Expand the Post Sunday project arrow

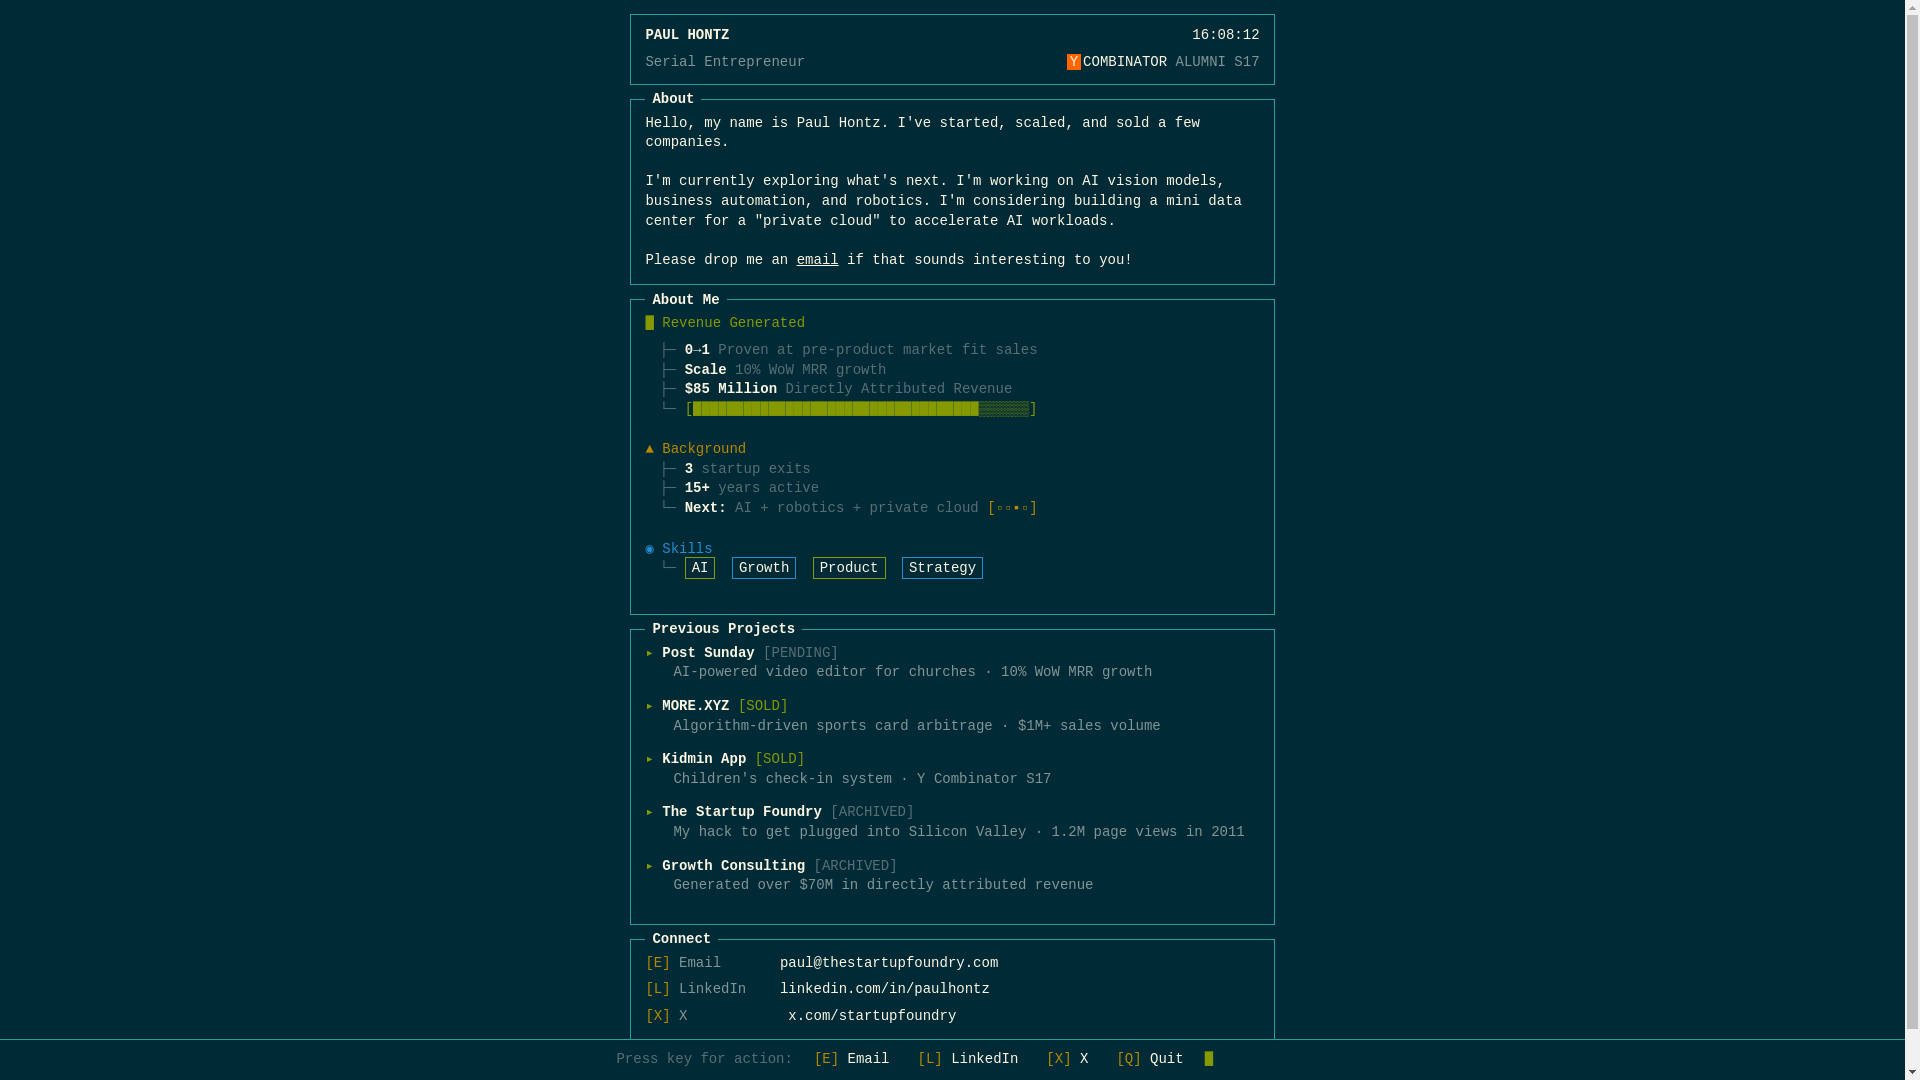[x=650, y=653]
